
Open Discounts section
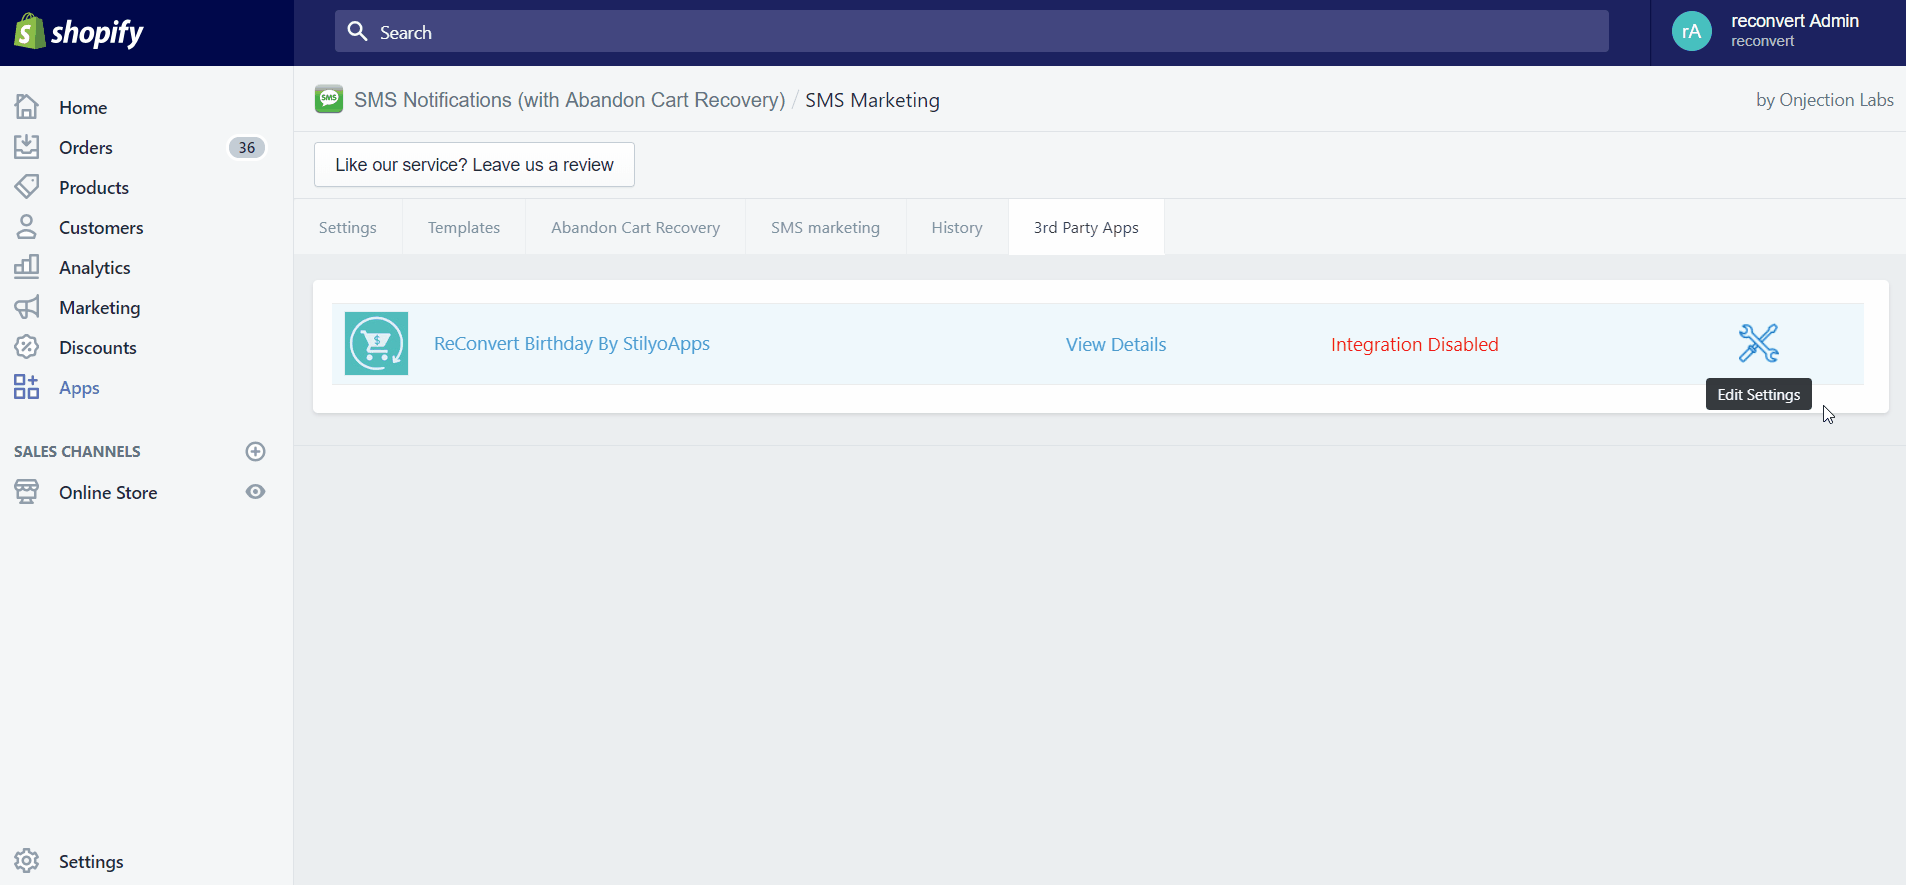[x=98, y=347]
